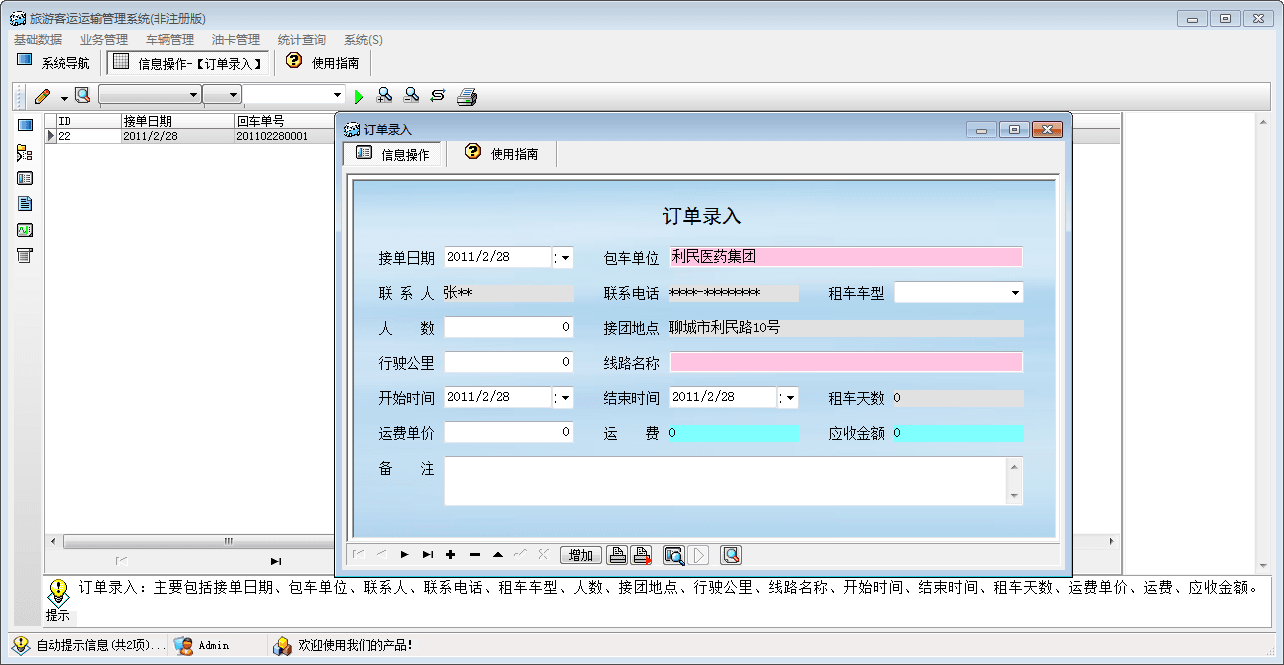Viewport: 1284px width, 665px height.
Task: Open the 接单日期 date picker dropdown
Action: 565,258
